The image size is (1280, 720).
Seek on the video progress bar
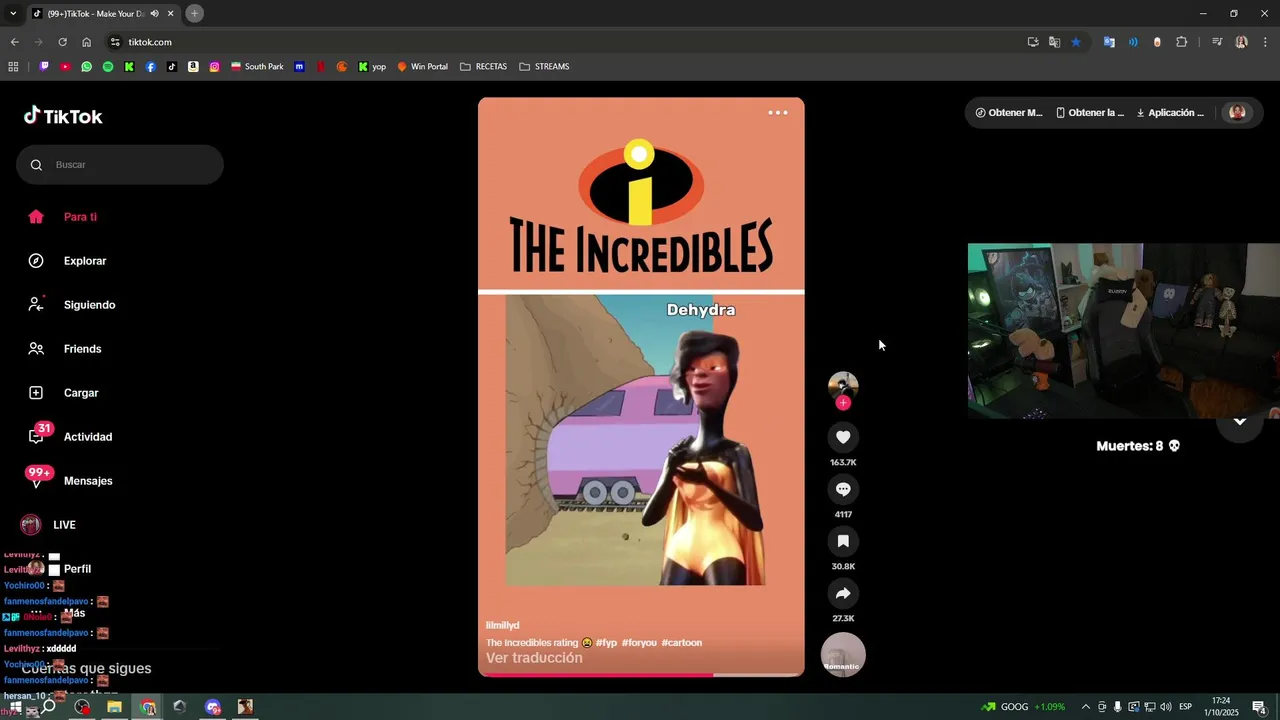641,675
